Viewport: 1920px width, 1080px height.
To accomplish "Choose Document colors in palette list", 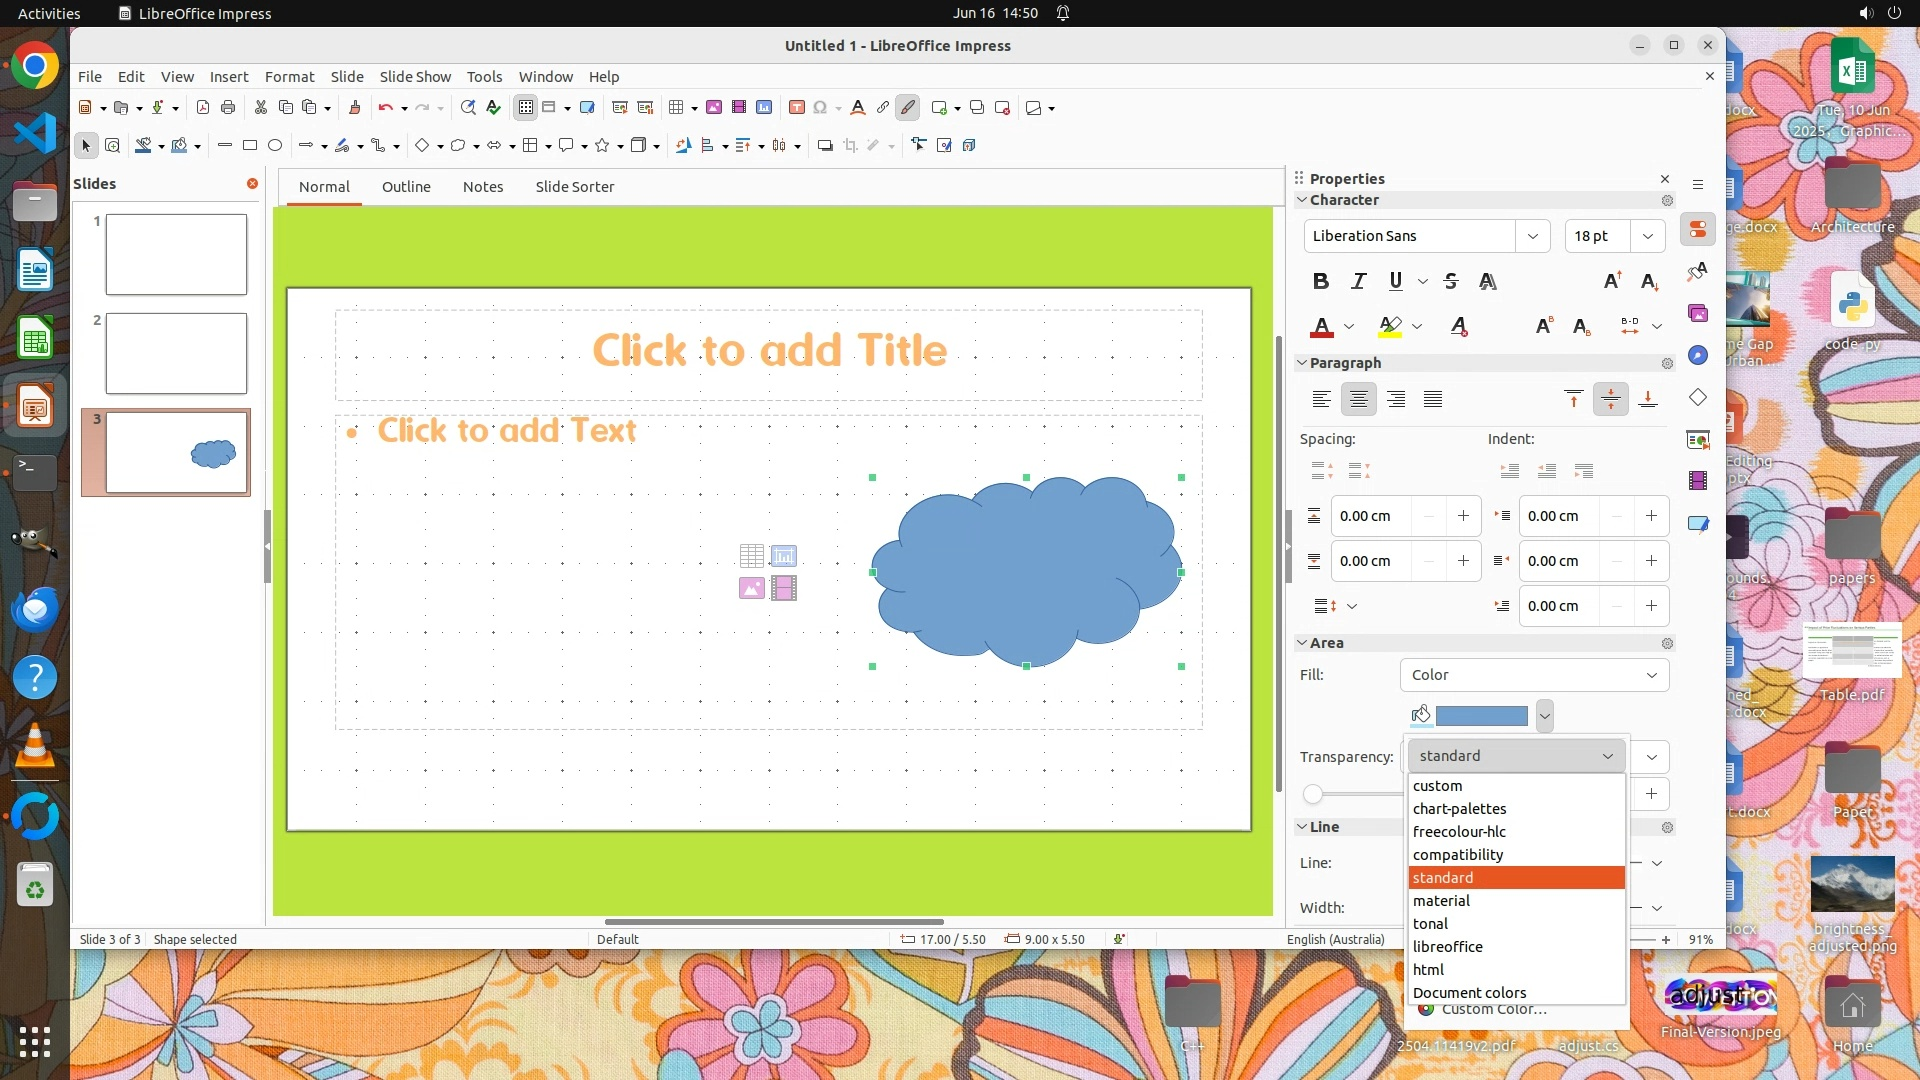I will click(1469, 993).
